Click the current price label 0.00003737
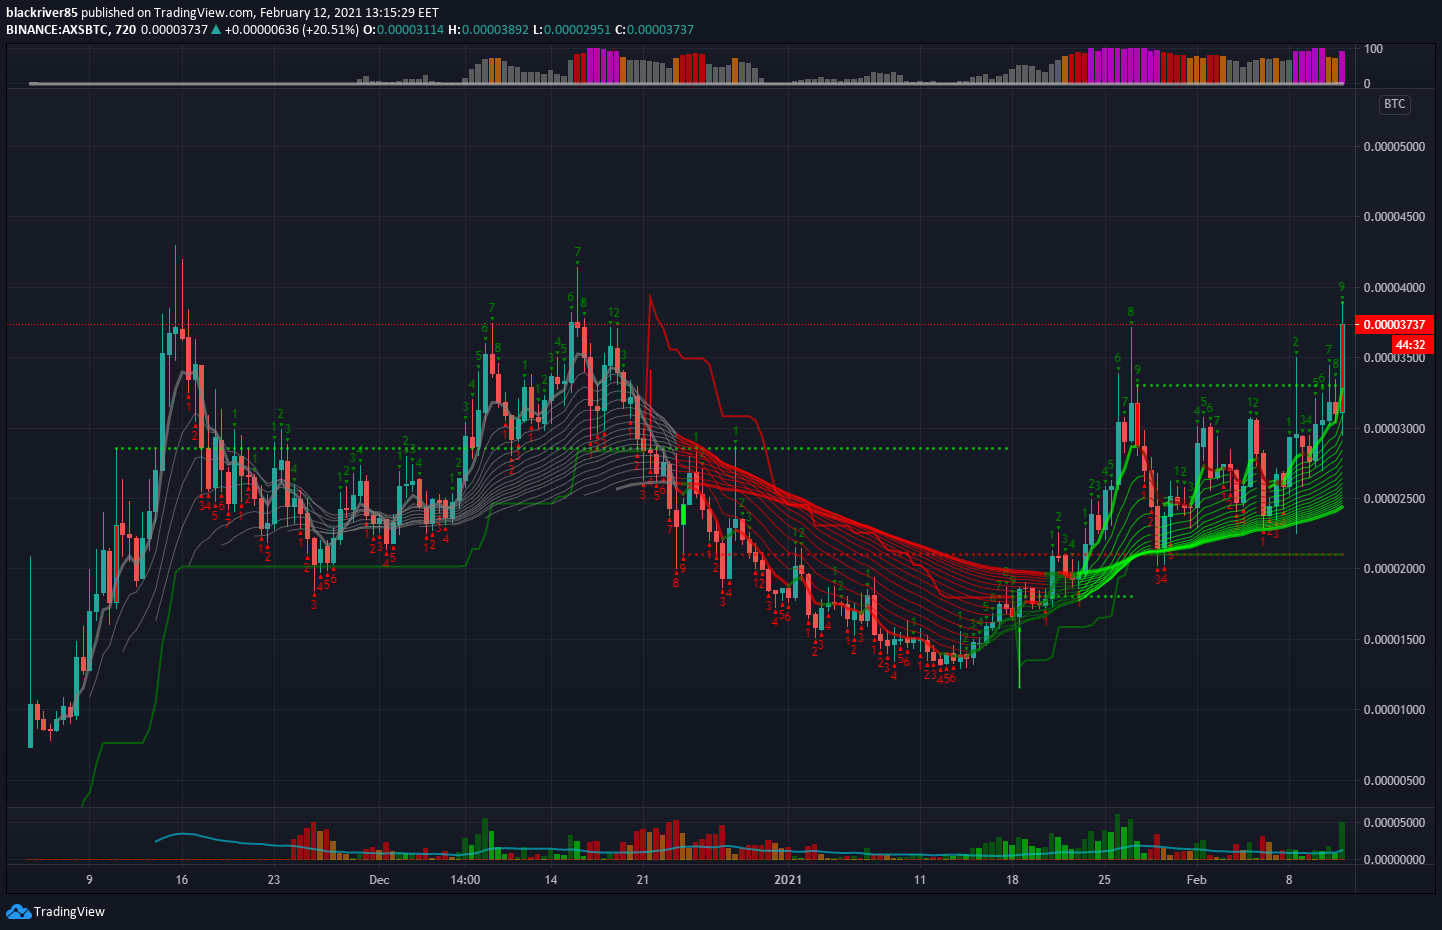Viewport: 1442px width, 930px height. pyautogui.click(x=1395, y=324)
